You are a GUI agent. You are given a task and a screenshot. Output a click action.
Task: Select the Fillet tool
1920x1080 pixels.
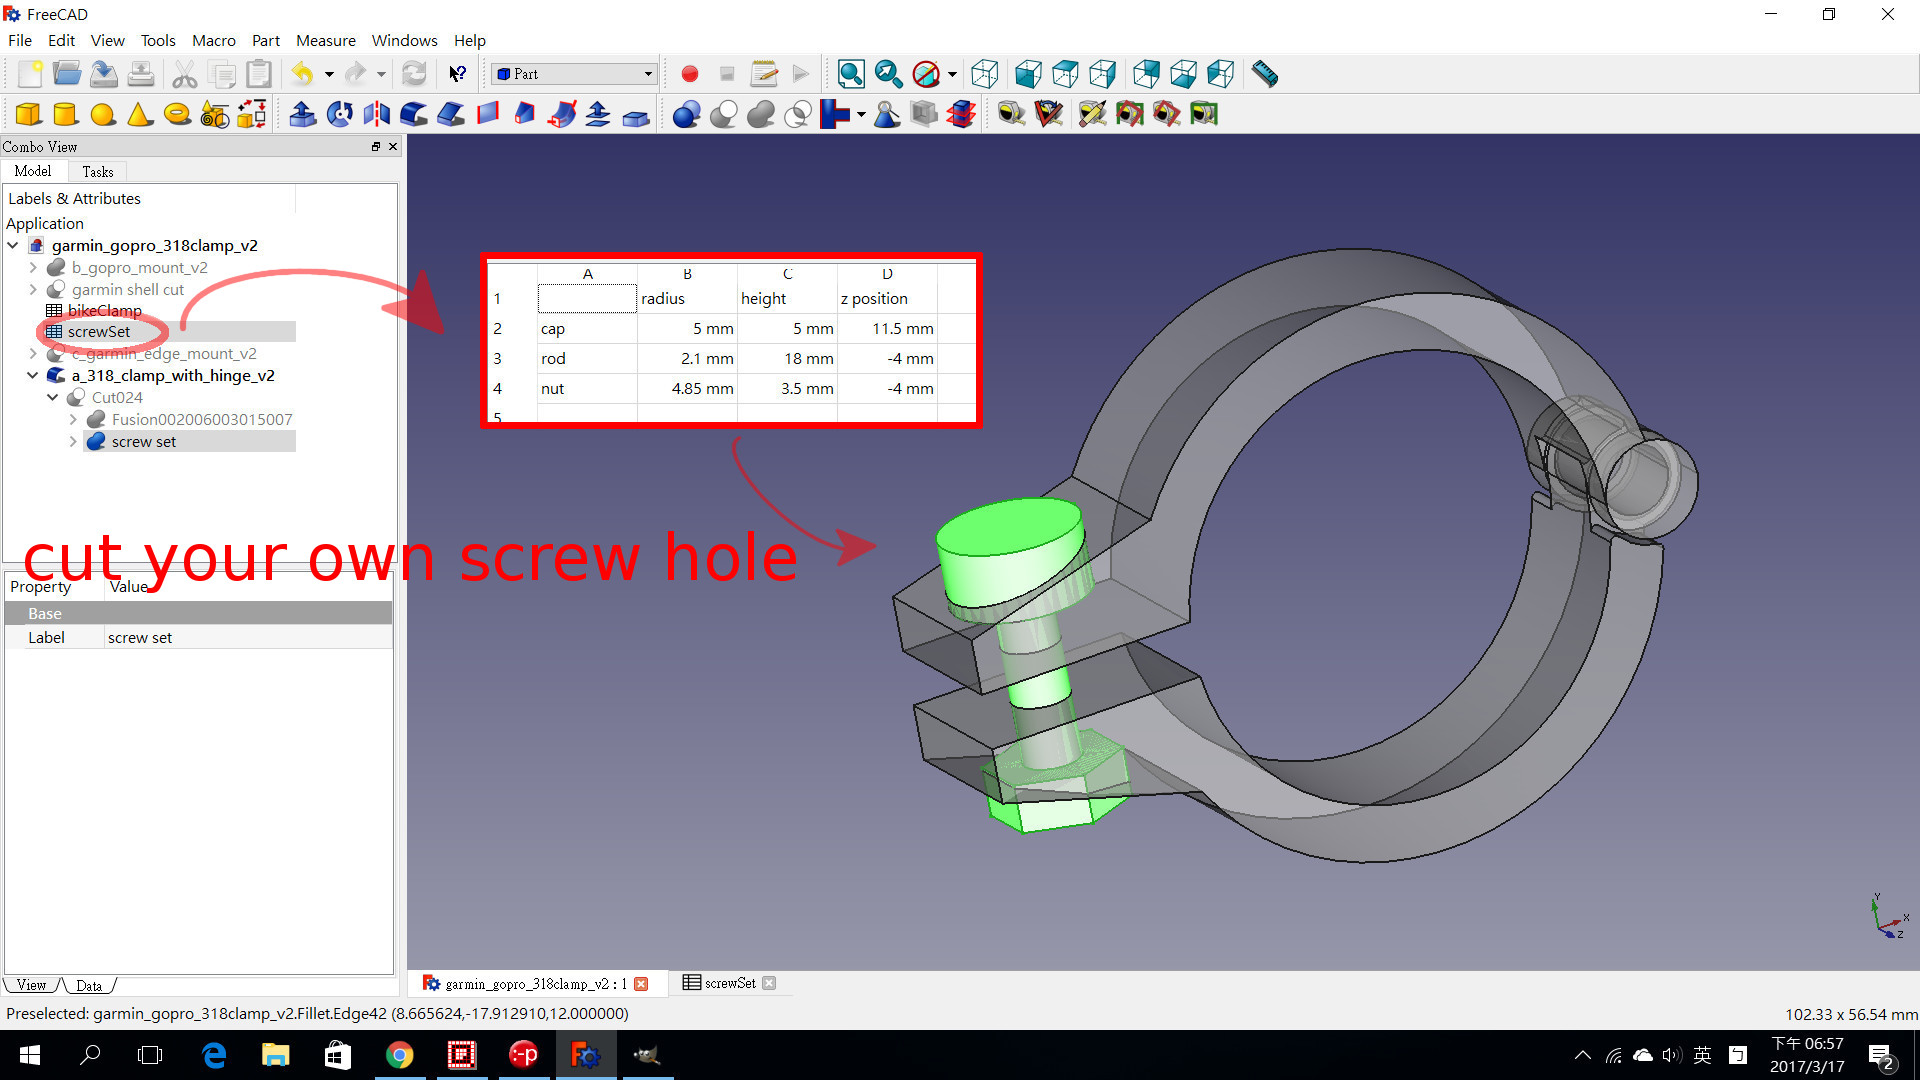click(414, 114)
